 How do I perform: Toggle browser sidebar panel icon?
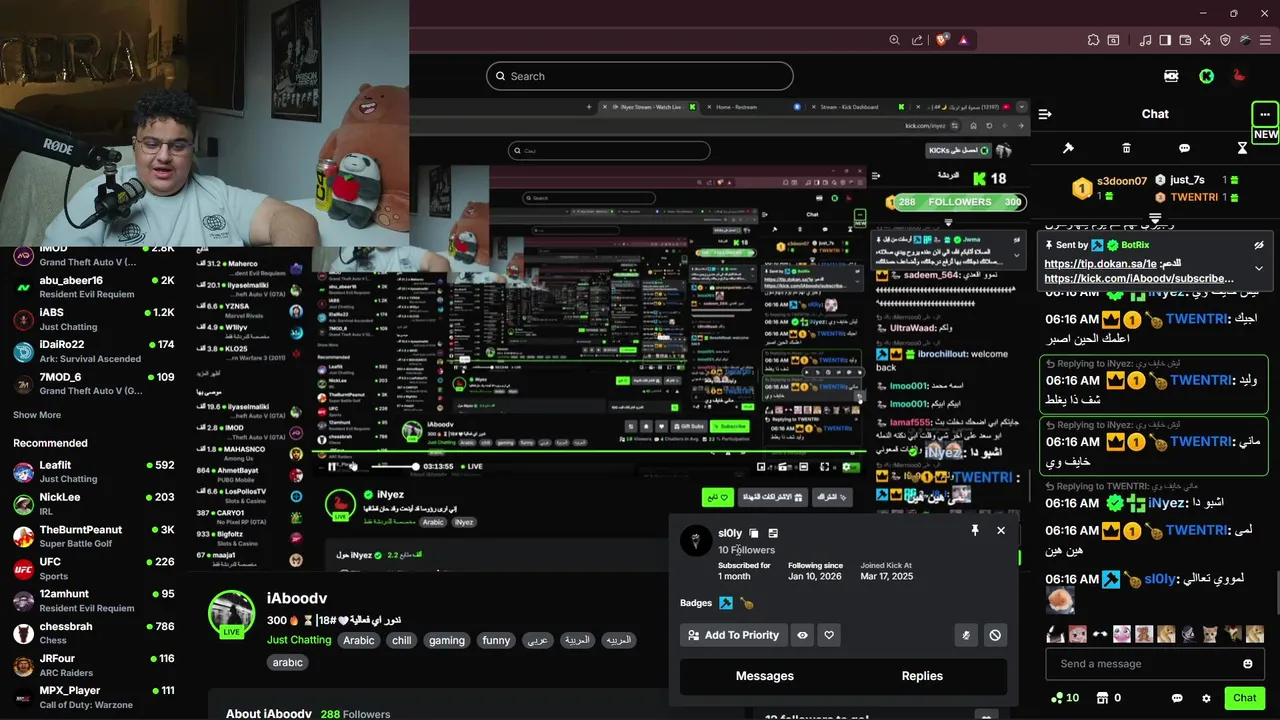click(x=1164, y=40)
